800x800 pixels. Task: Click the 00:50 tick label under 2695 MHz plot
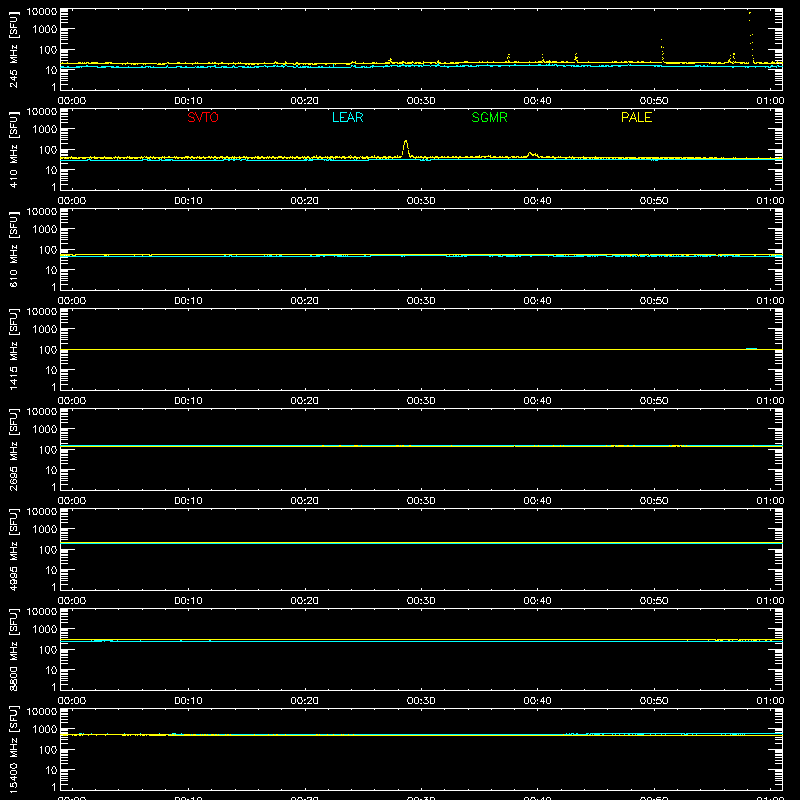point(654,501)
